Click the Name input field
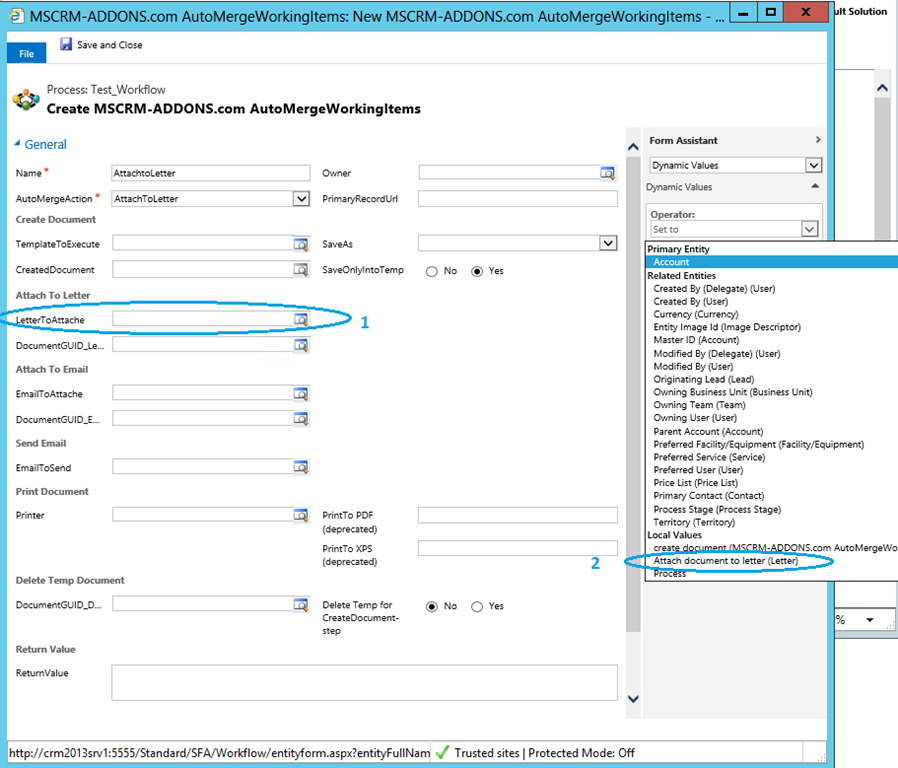Screen dimensions: 898x768 (x=211, y=173)
